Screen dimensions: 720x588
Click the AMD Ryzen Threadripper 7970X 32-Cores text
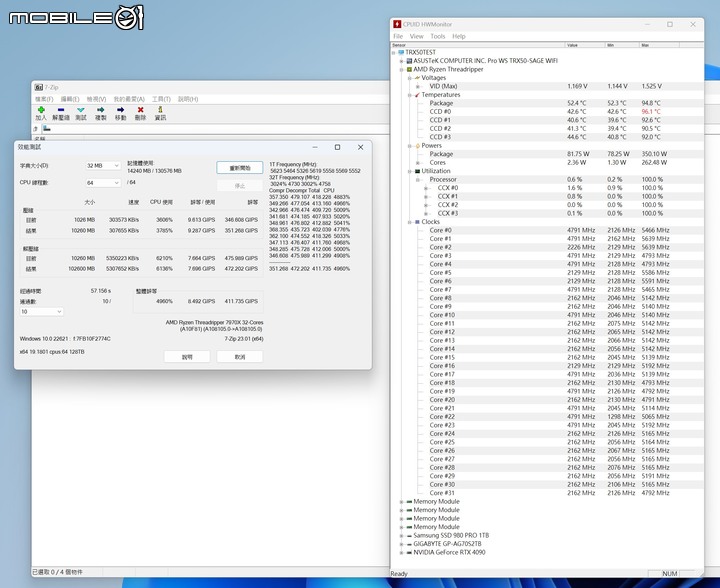(214, 323)
